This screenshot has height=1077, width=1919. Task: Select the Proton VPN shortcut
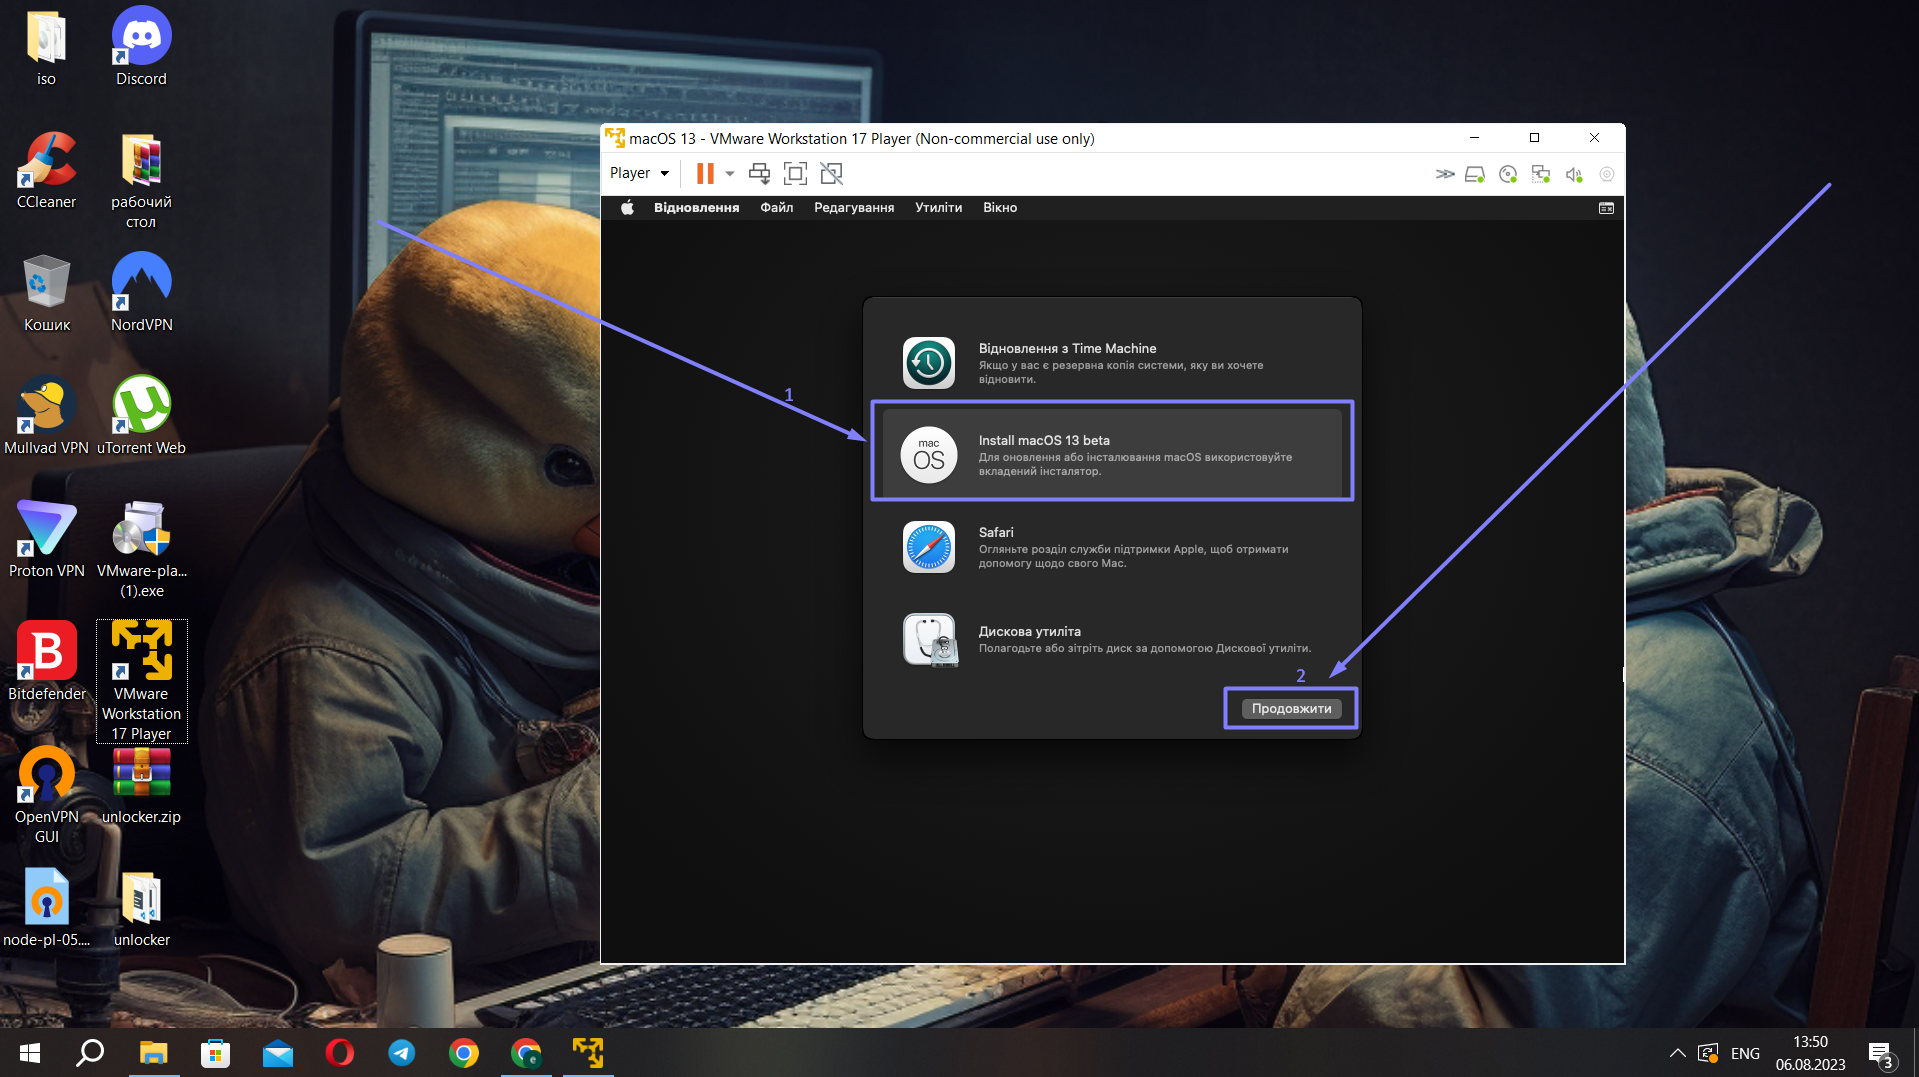click(46, 539)
